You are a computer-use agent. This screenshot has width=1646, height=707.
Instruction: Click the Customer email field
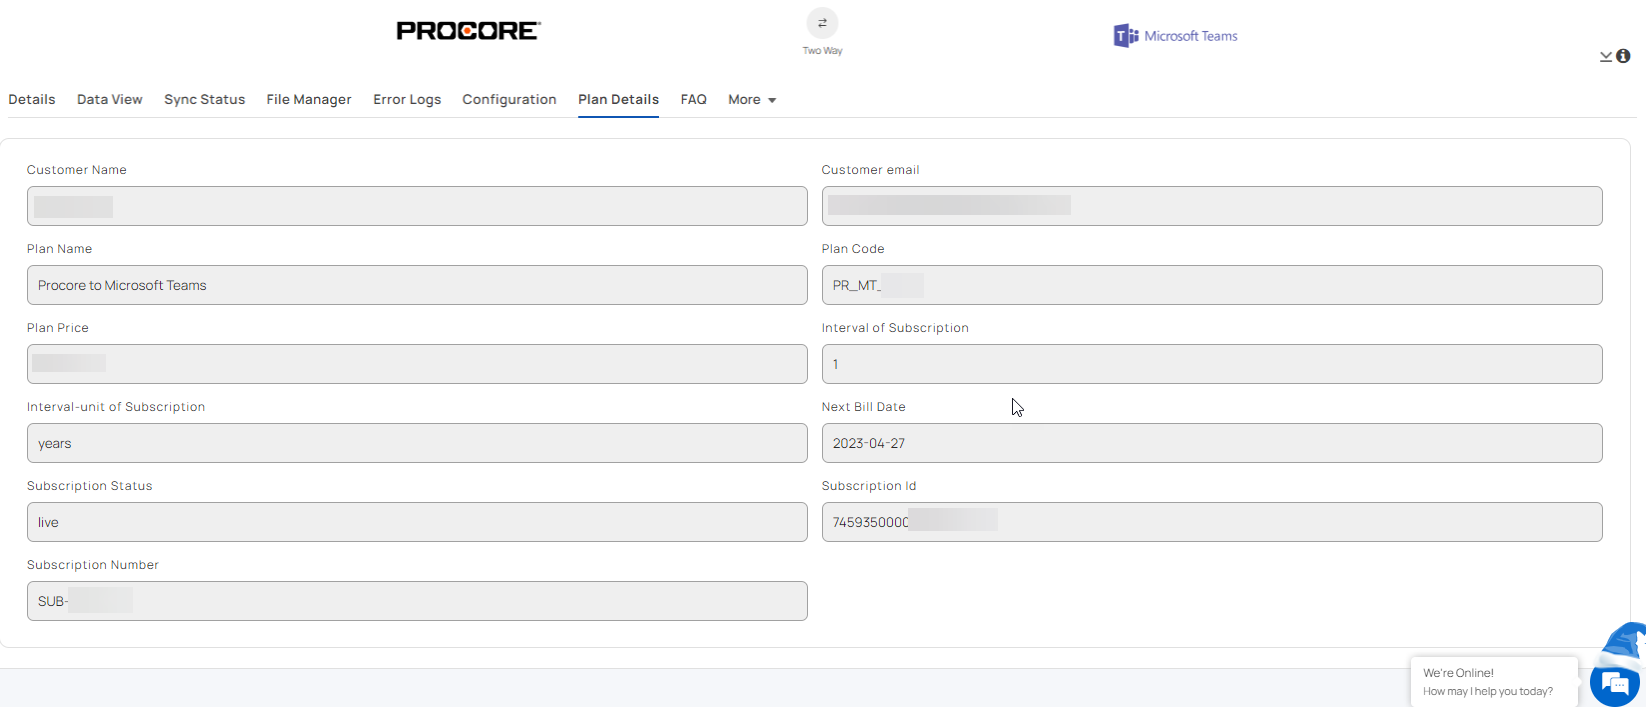[1212, 206]
